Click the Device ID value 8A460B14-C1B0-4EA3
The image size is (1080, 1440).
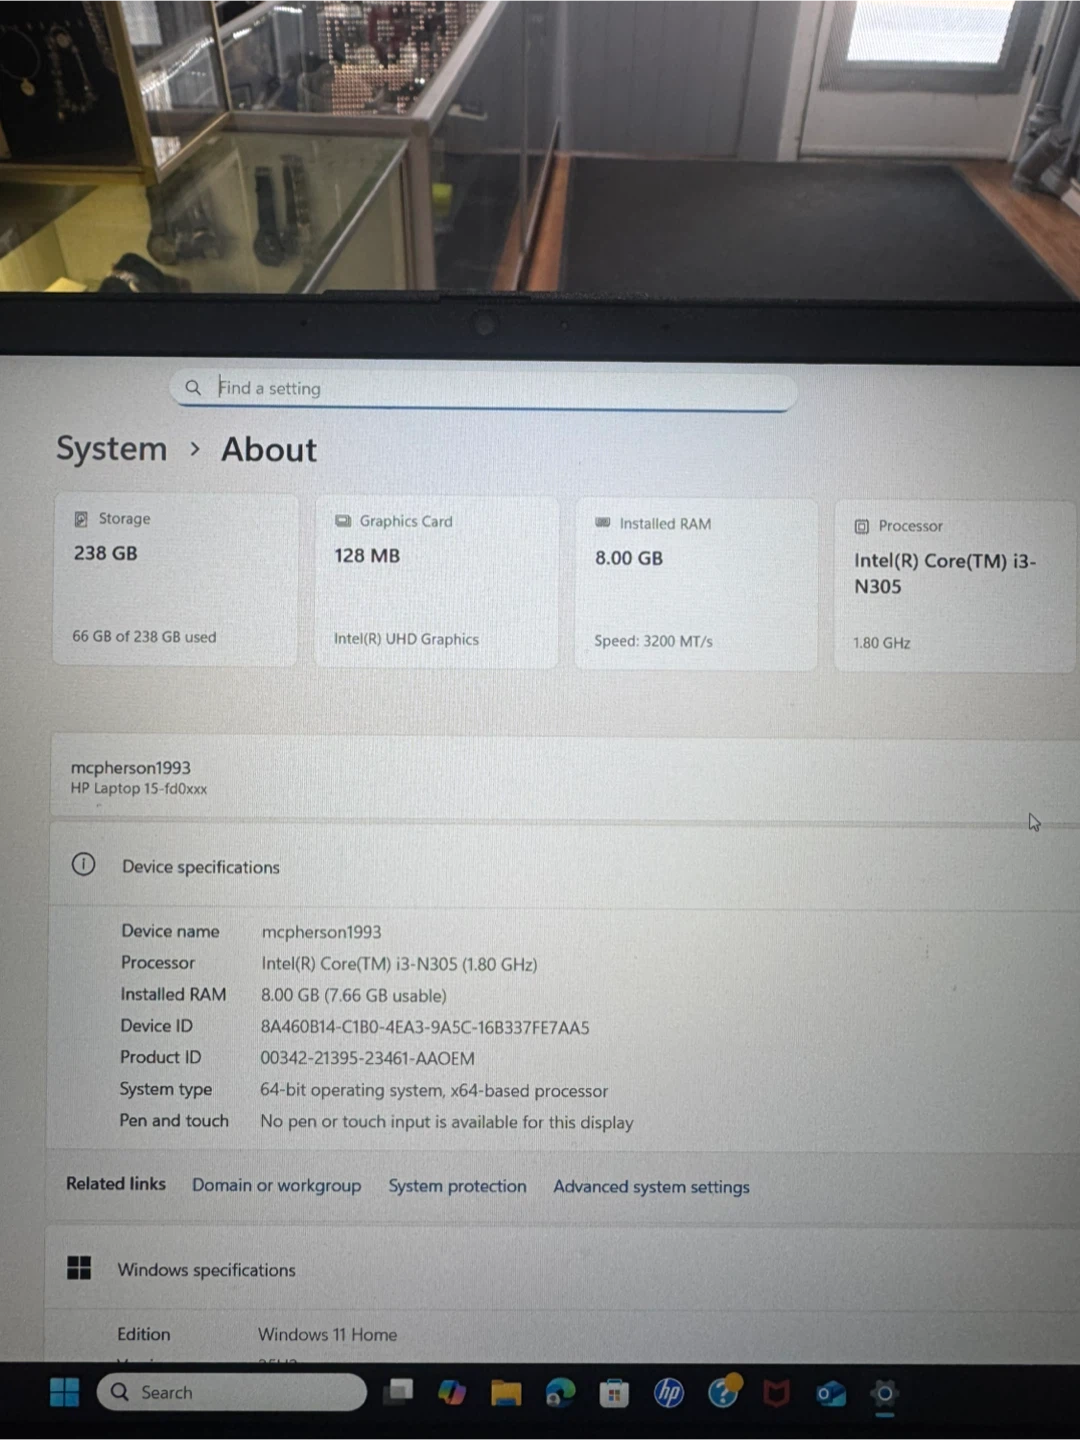425,1027
